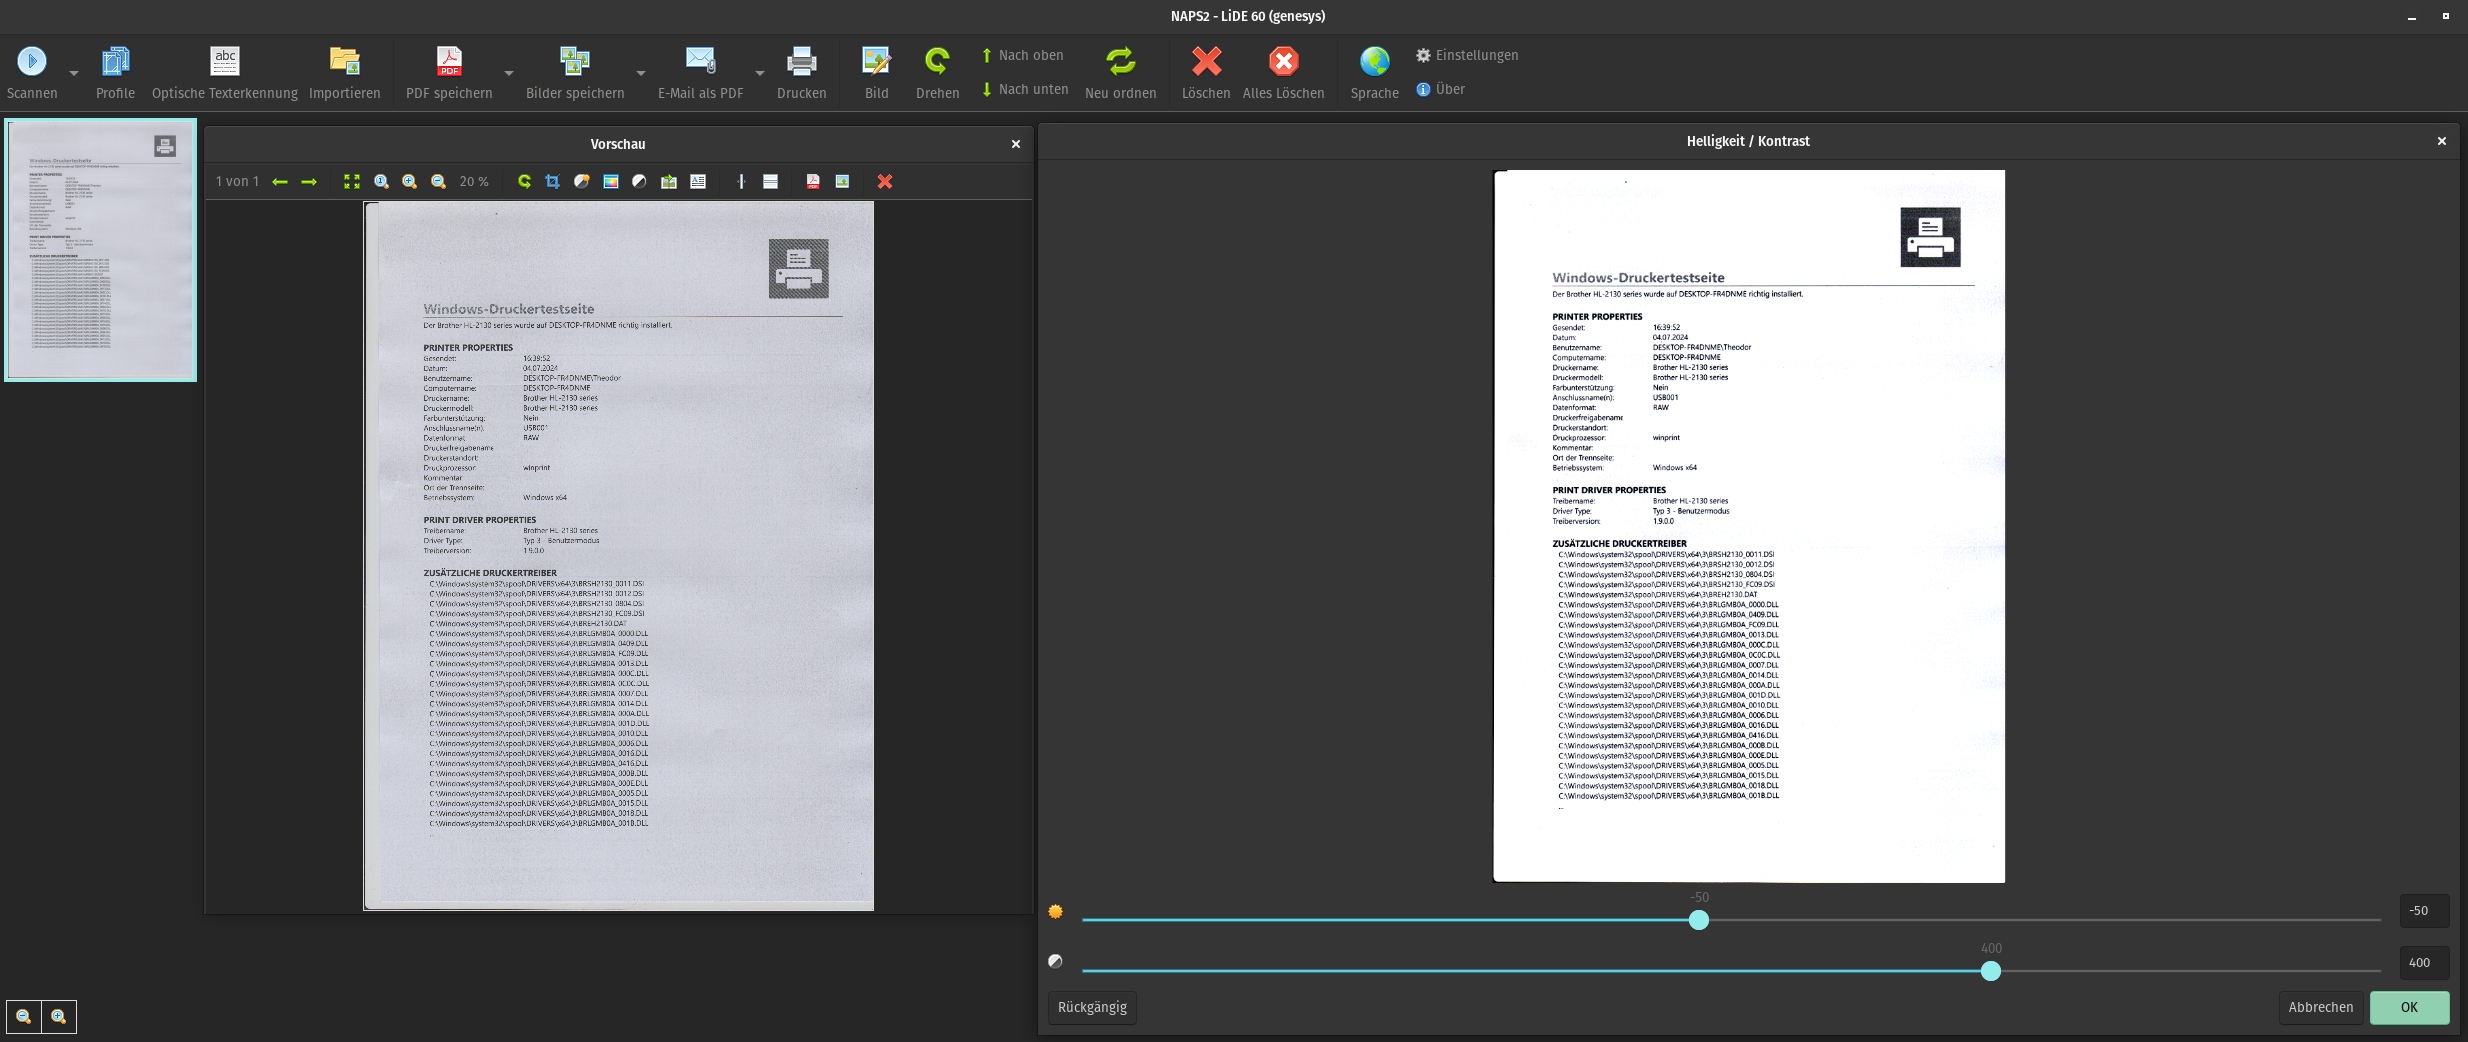Click the sharpen image icon in Vorschau

point(669,182)
